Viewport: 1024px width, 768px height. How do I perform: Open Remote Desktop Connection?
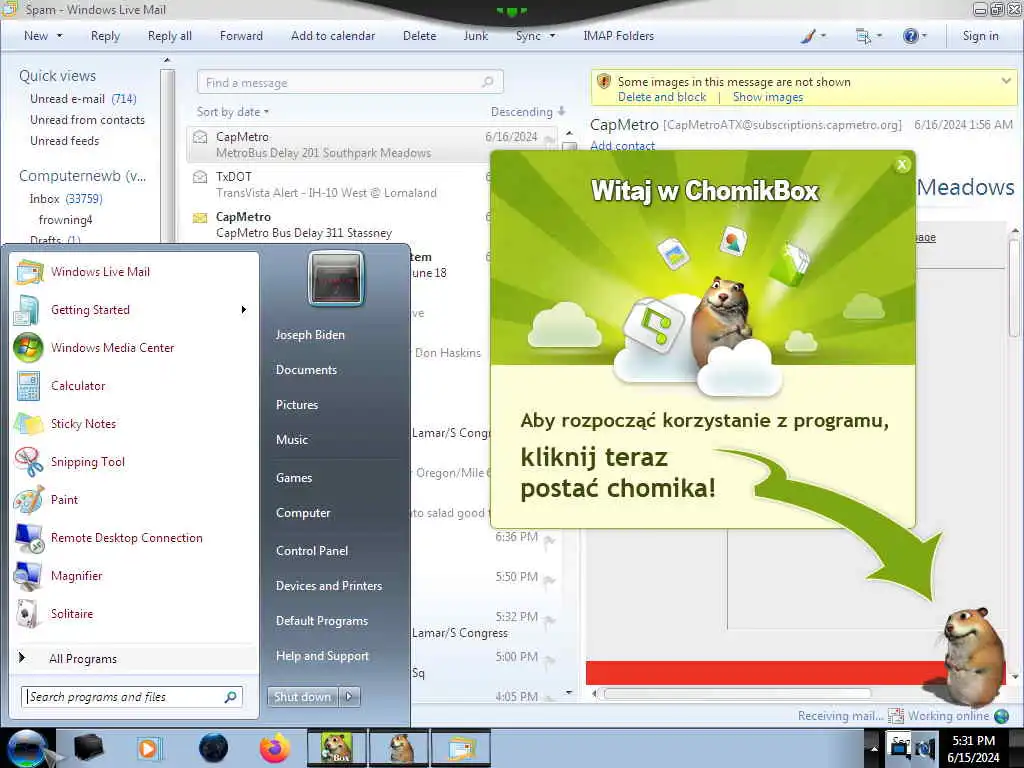pos(127,537)
